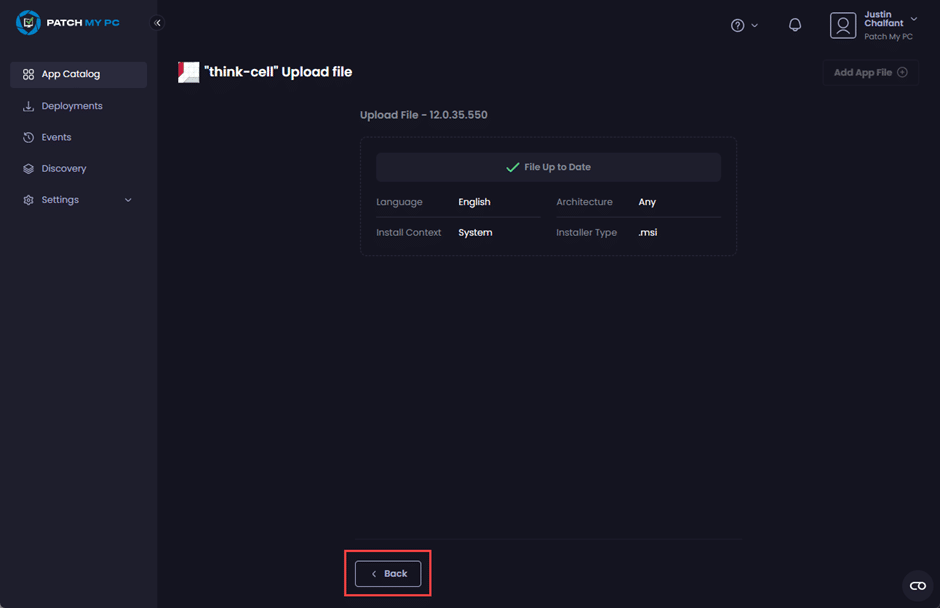Expand the Settings chevron in the sidebar
The image size is (940, 608).
tap(128, 200)
